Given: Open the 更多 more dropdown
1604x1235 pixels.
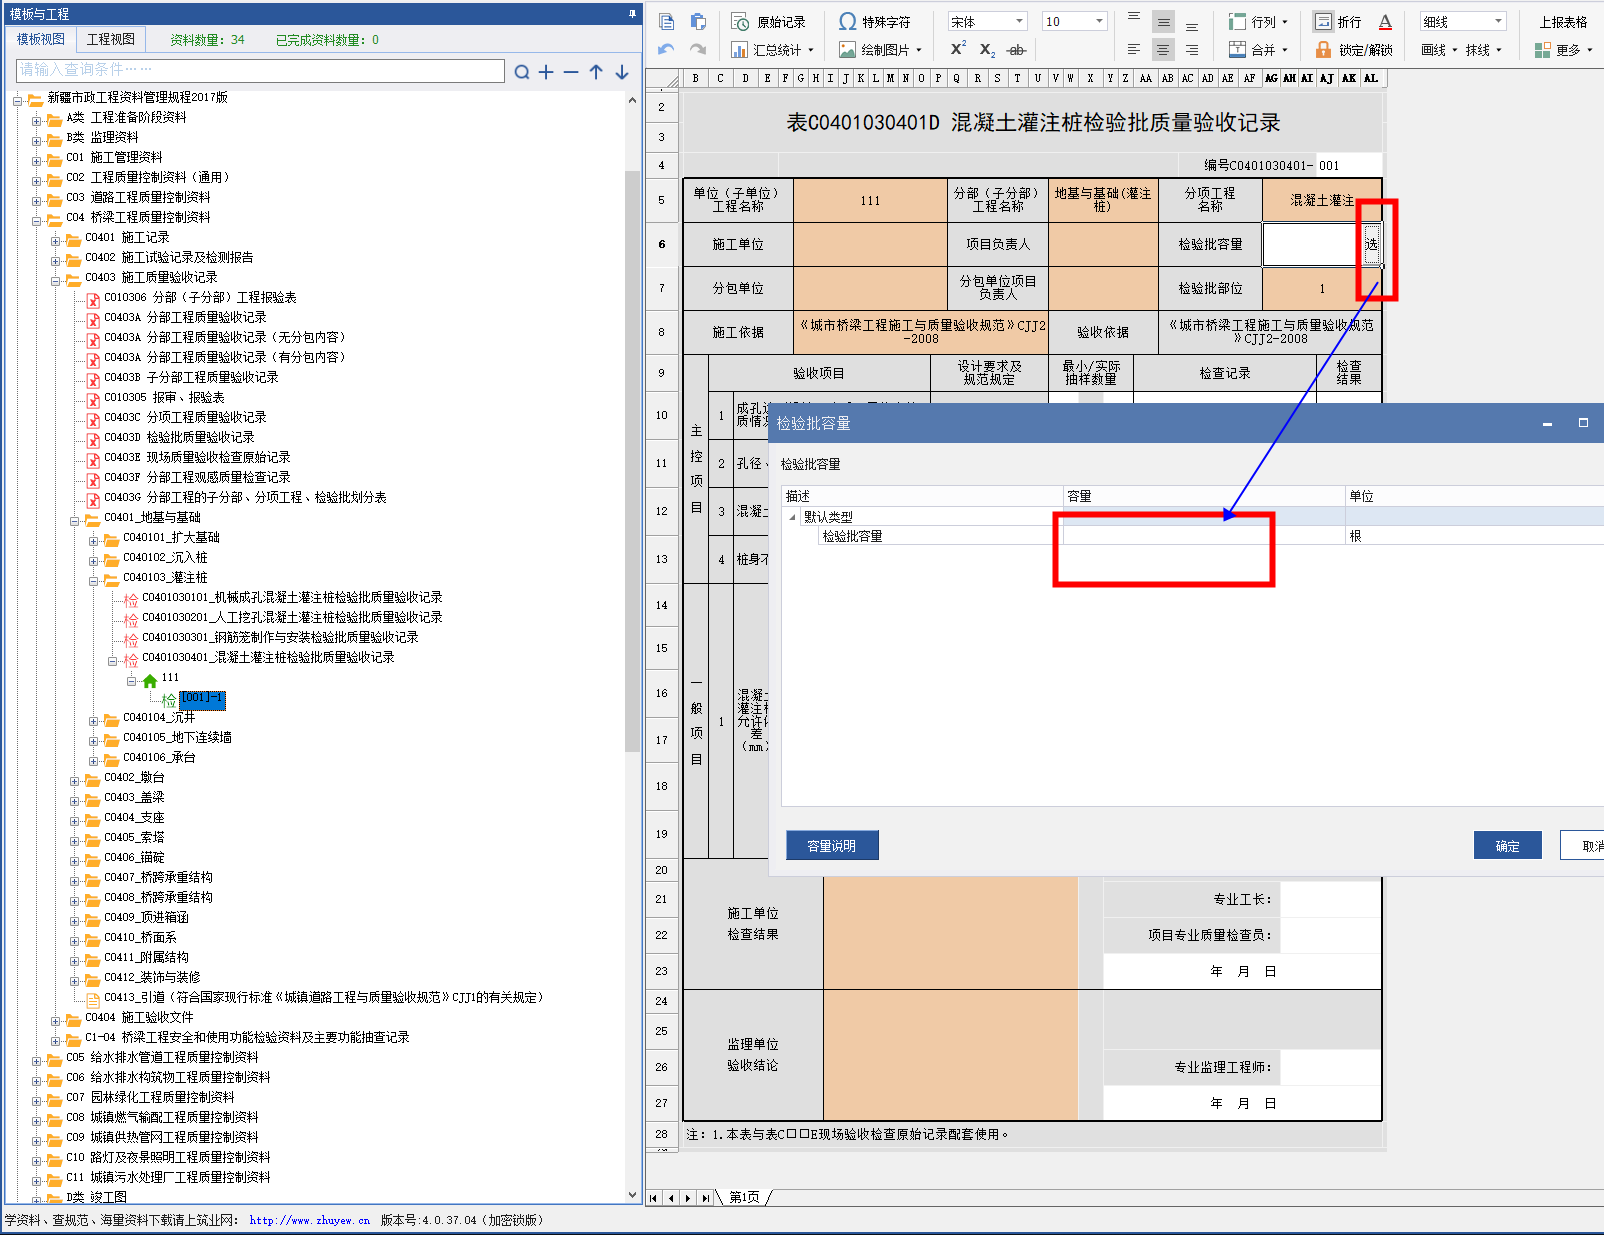Looking at the screenshot, I should coord(1565,50).
